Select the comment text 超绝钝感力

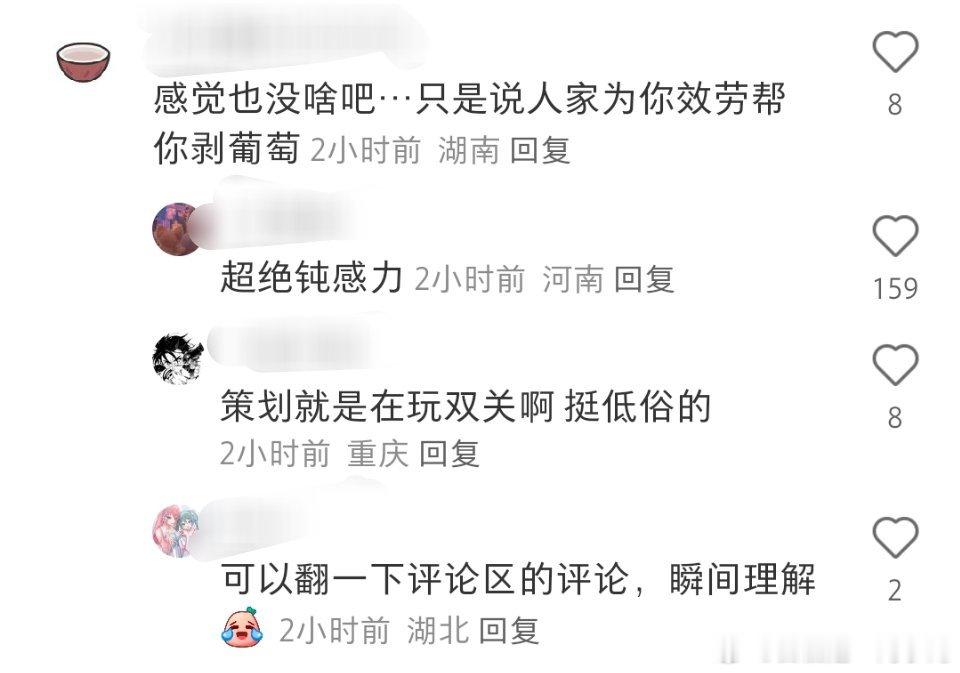click(x=311, y=277)
